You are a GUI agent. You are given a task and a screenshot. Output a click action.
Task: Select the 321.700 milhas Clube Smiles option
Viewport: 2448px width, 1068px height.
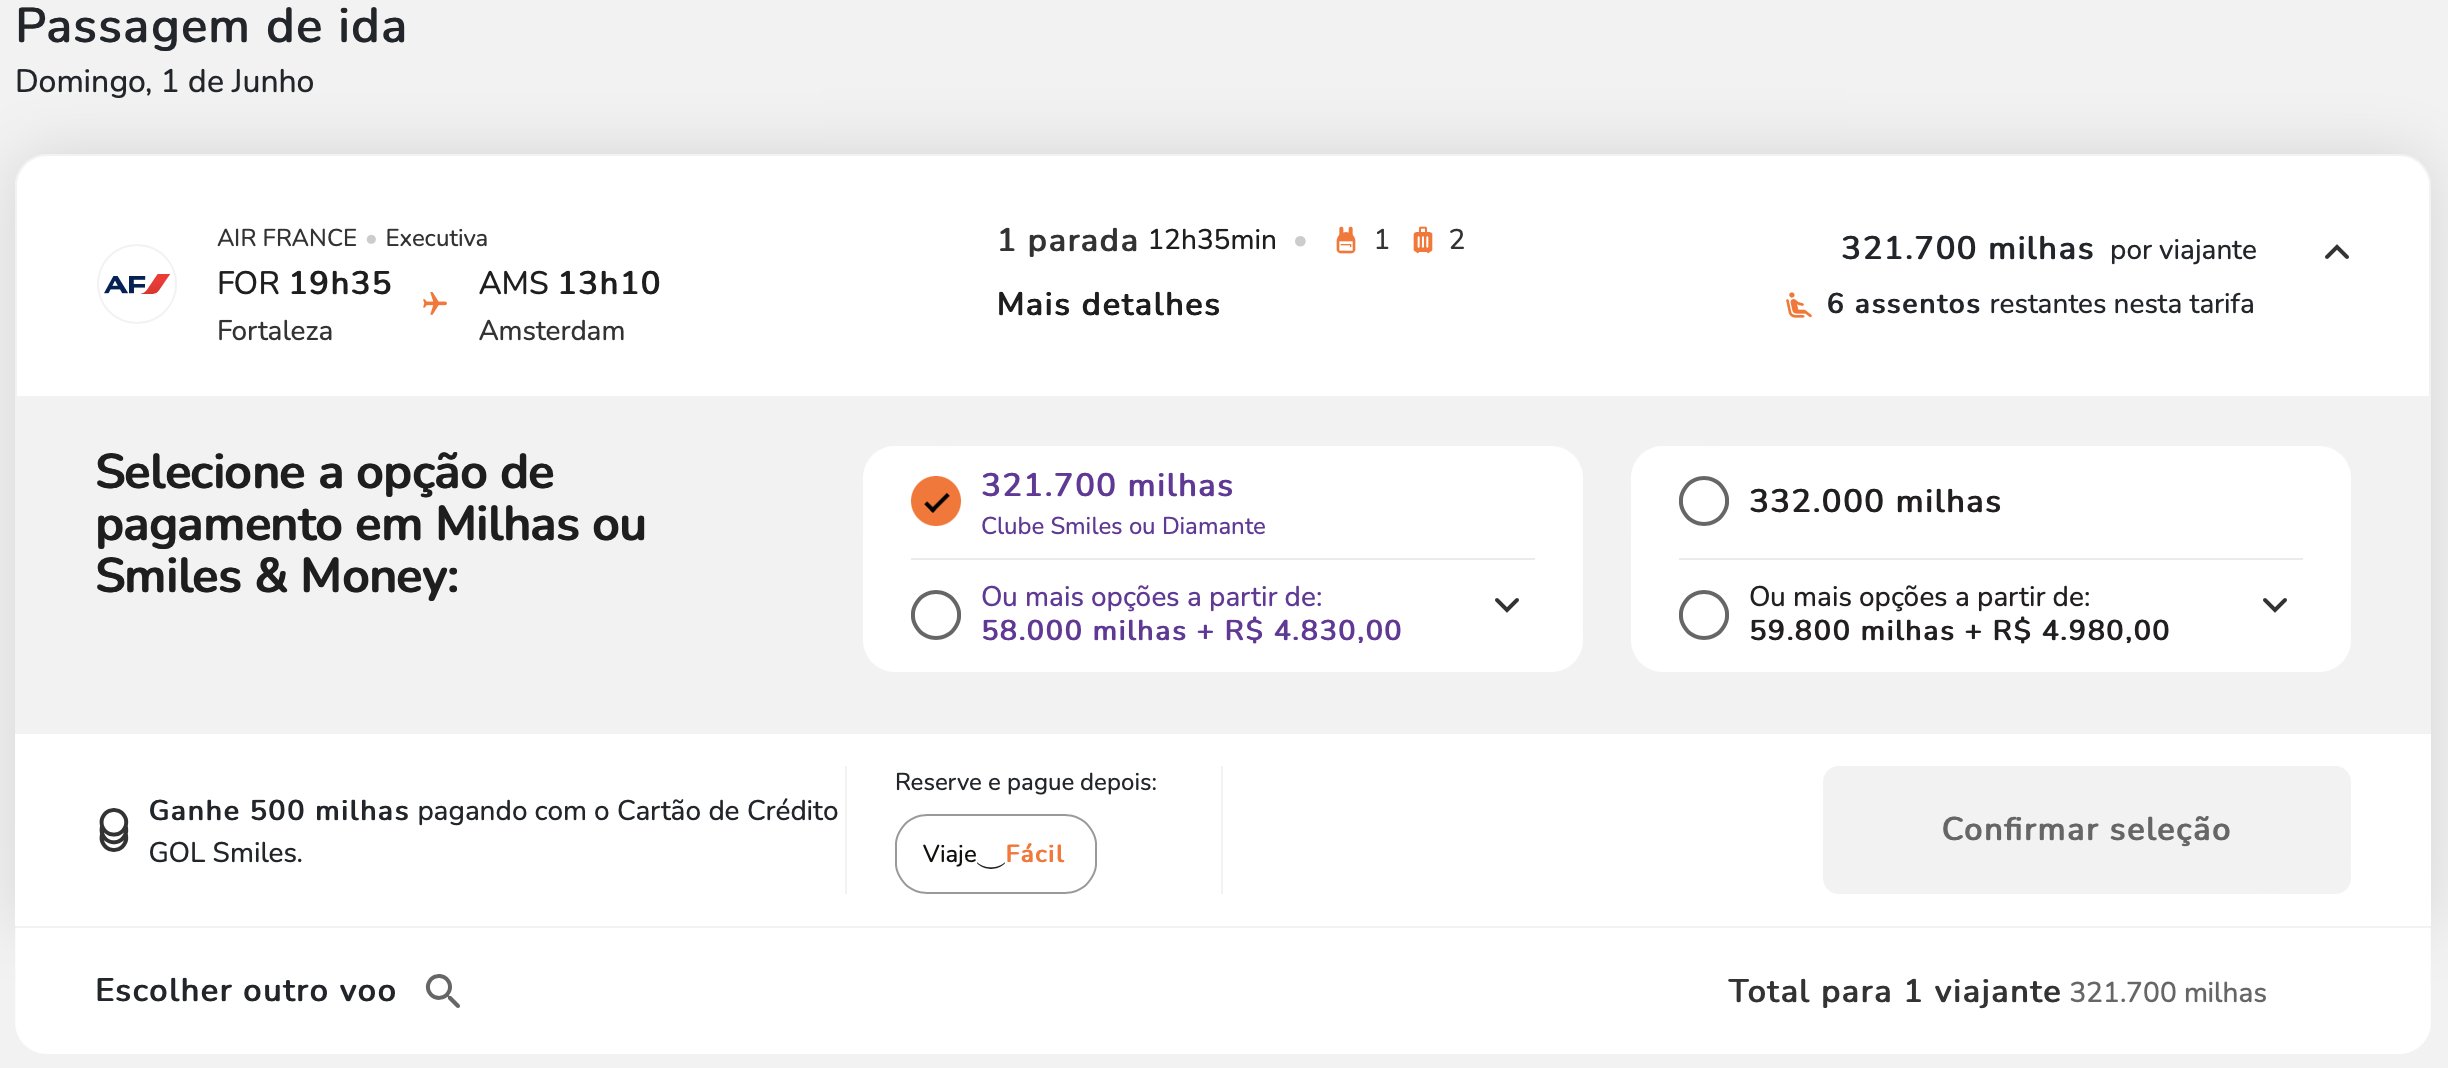[936, 501]
